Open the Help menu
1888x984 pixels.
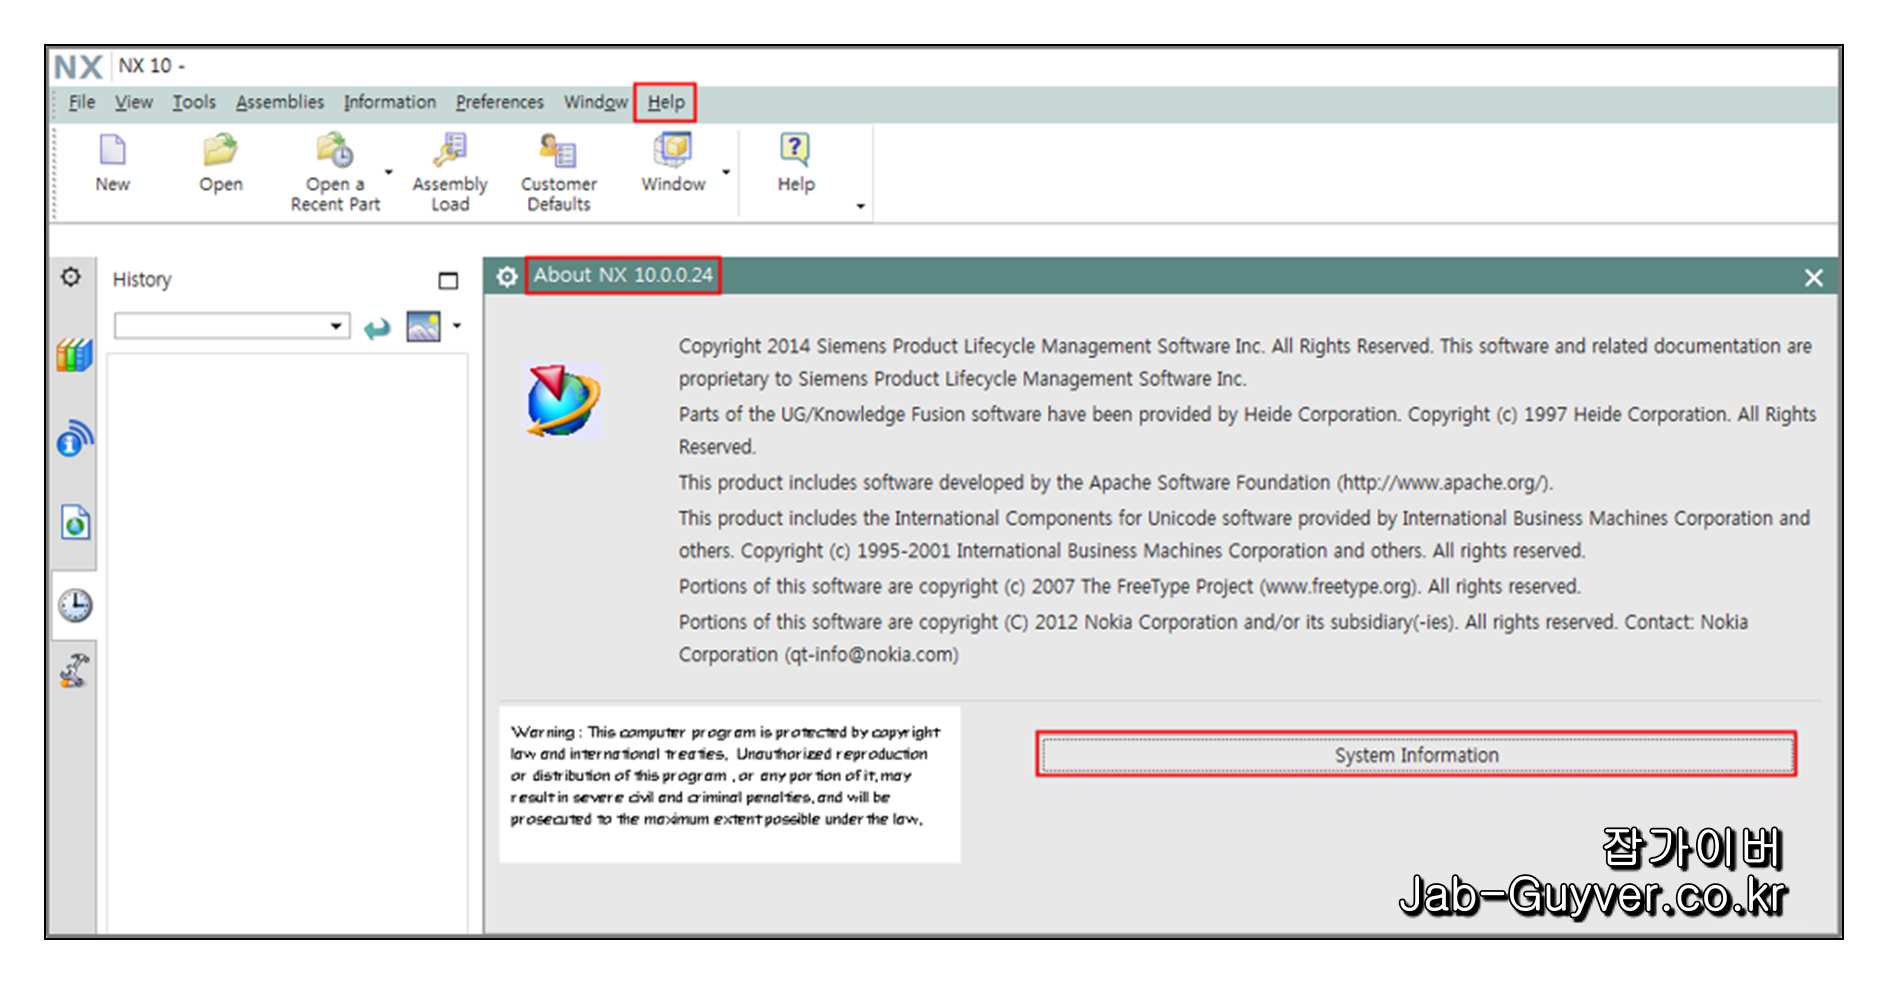tap(666, 102)
